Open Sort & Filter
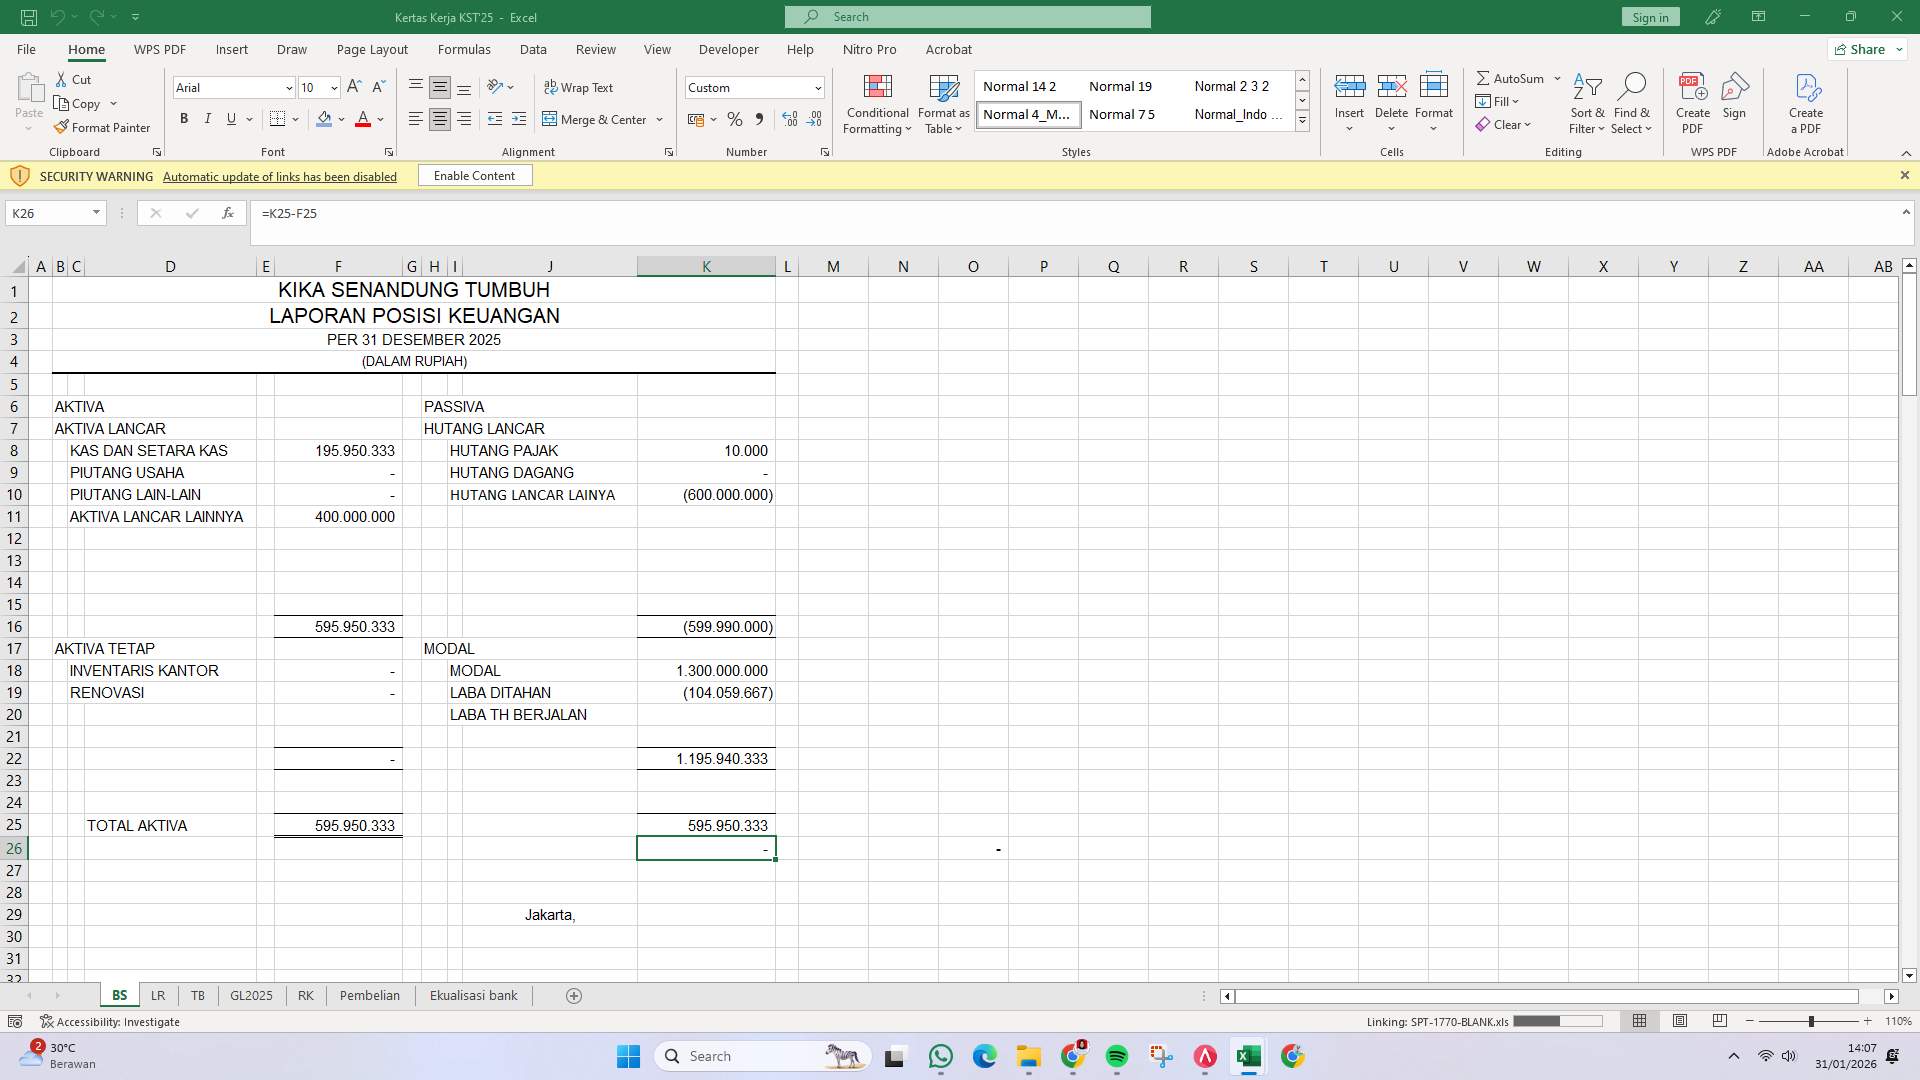This screenshot has width=1920, height=1080. point(1588,104)
